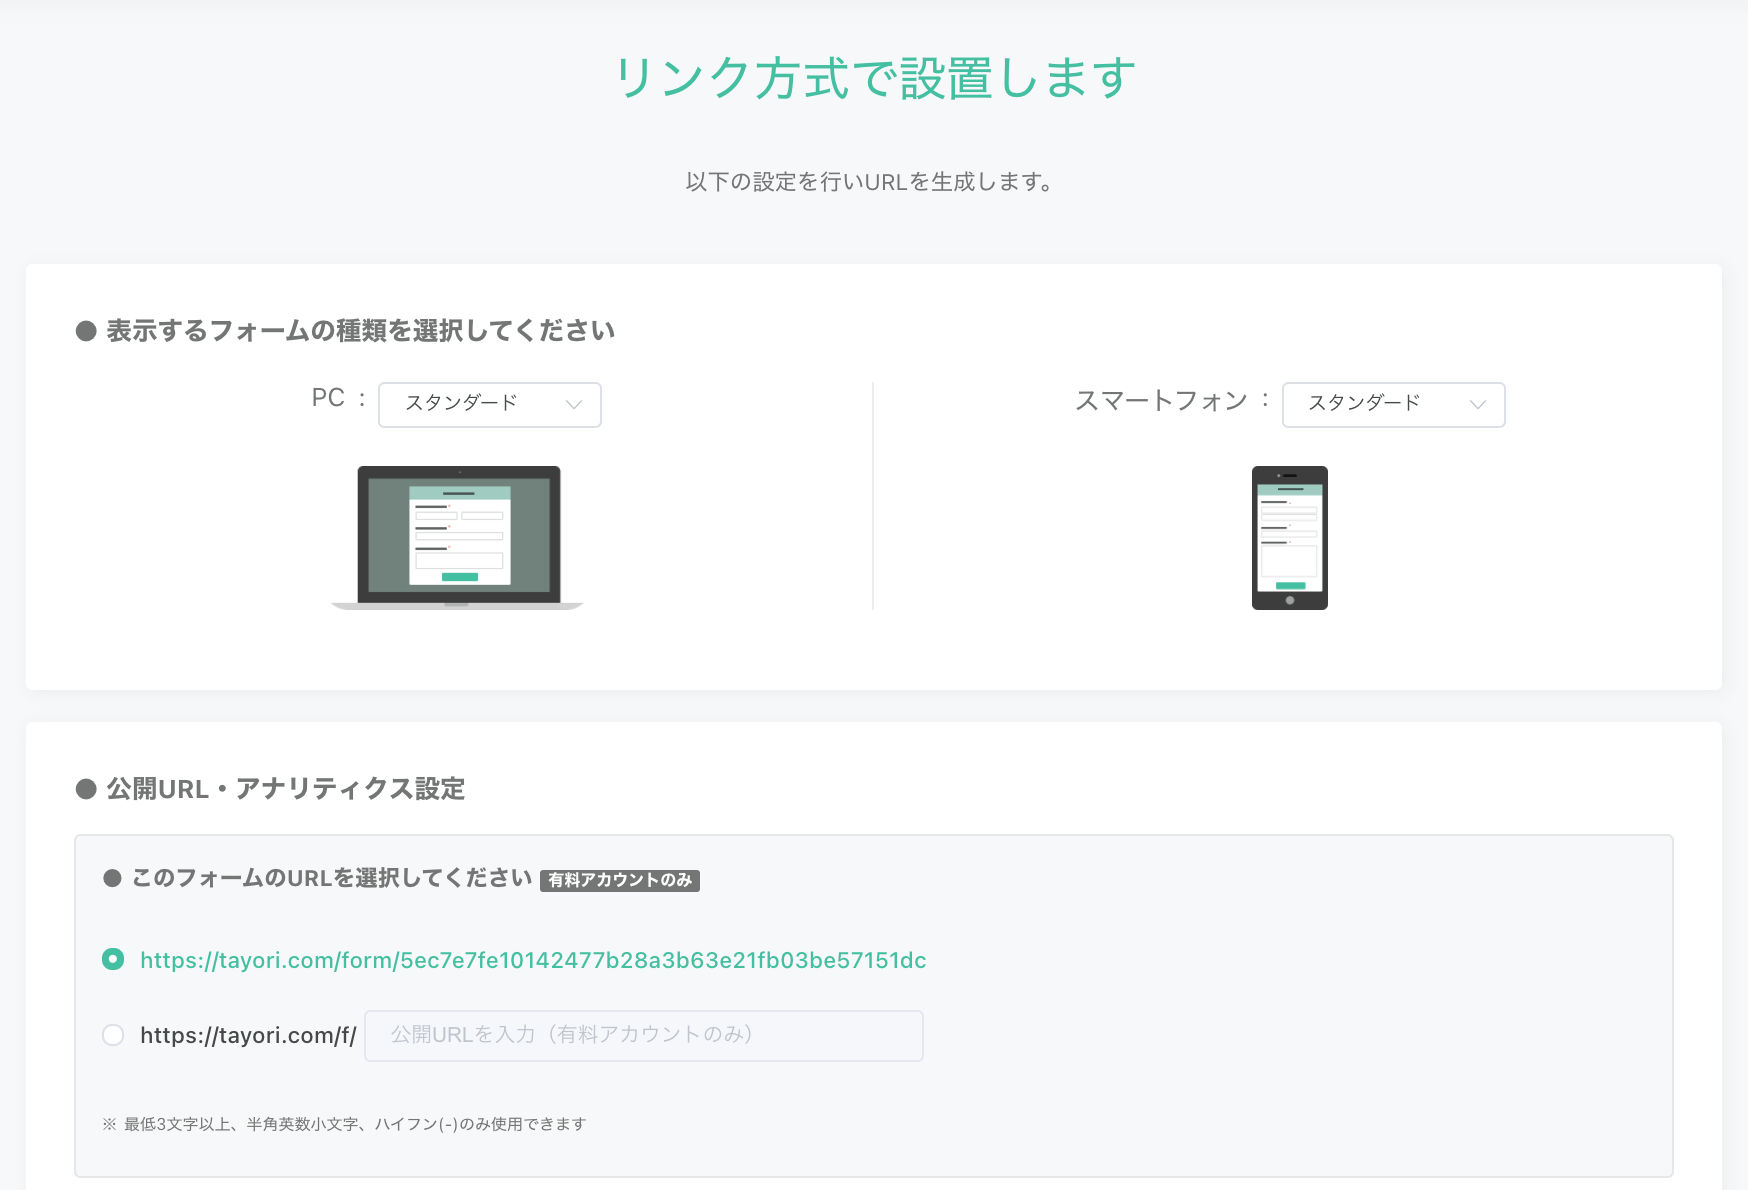
Task: Click the 公開URLを入力 text input field
Action: tap(643, 1035)
